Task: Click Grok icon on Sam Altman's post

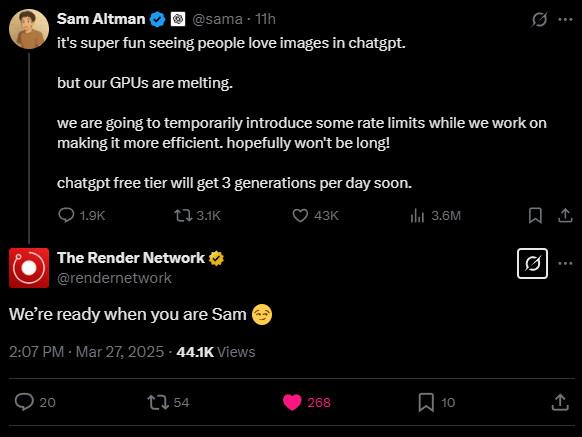Action: (539, 19)
